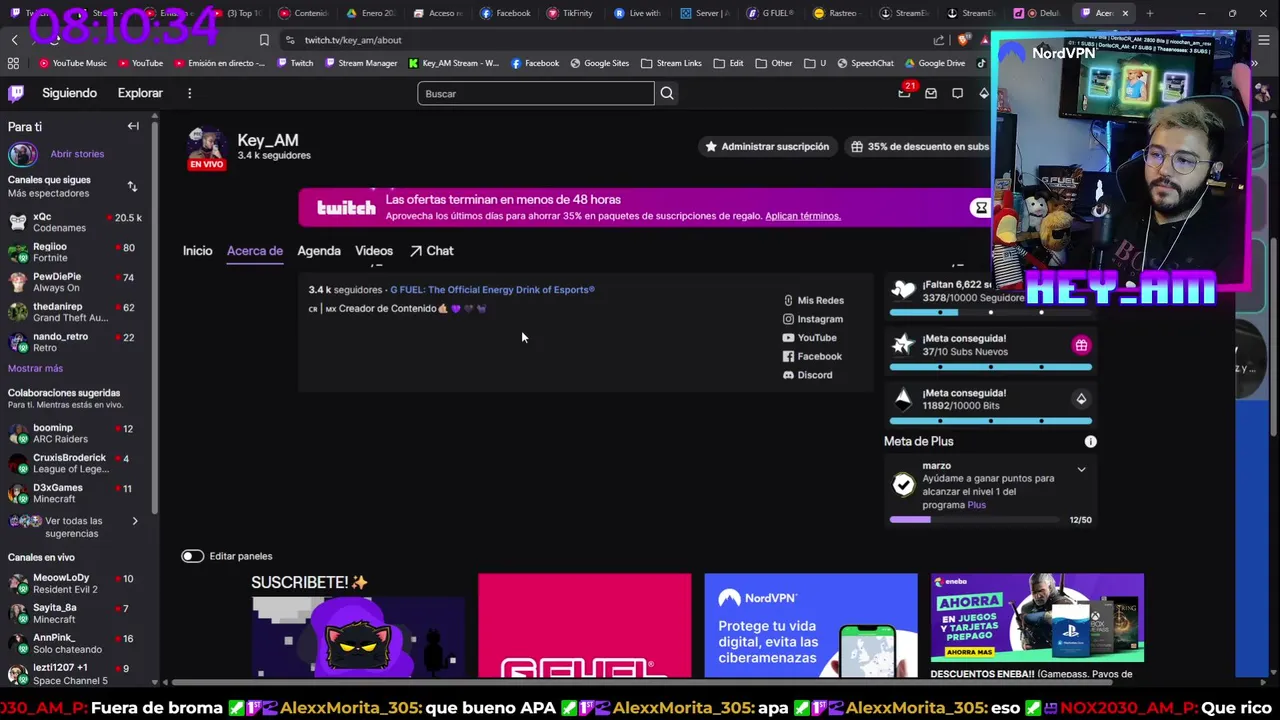Viewport: 1280px width, 720px height.
Task: Dismiss the Twitch offers banner hourglass icon
Action: 981,207
